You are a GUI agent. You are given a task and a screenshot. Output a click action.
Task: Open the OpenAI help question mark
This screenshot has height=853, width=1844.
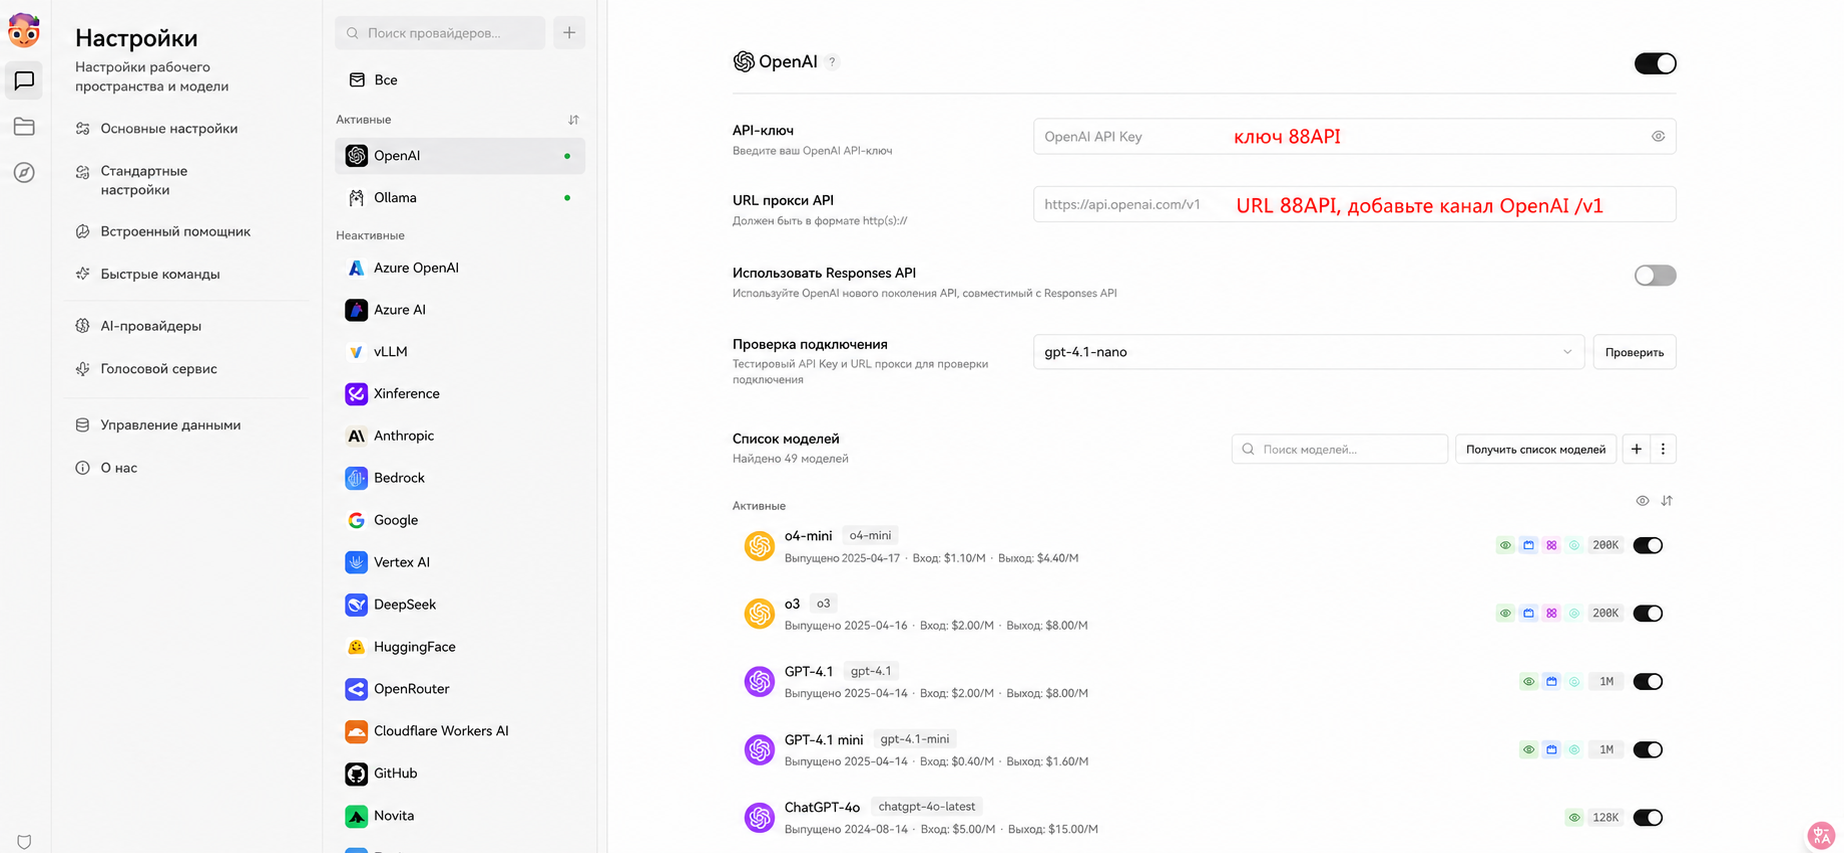[832, 62]
